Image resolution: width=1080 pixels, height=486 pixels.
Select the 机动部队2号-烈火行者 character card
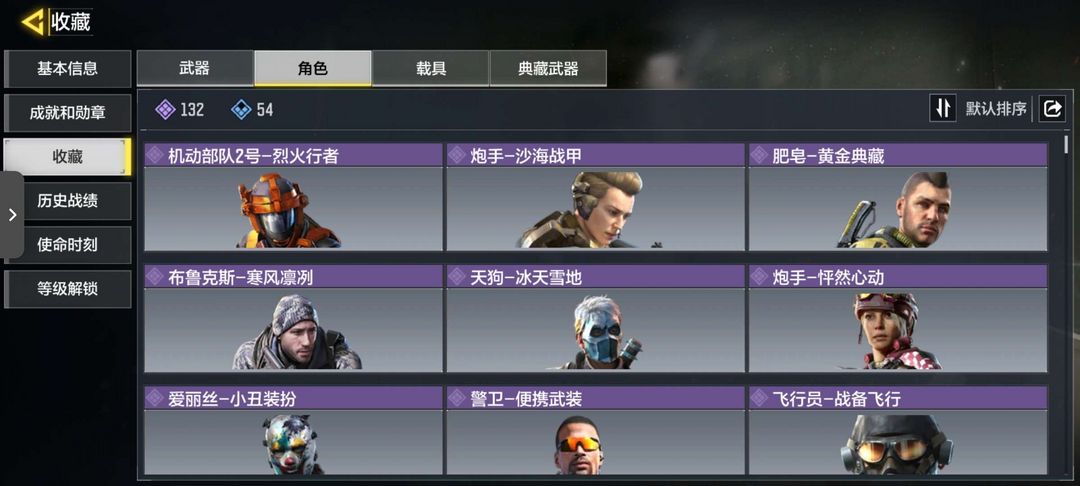[x=293, y=197]
